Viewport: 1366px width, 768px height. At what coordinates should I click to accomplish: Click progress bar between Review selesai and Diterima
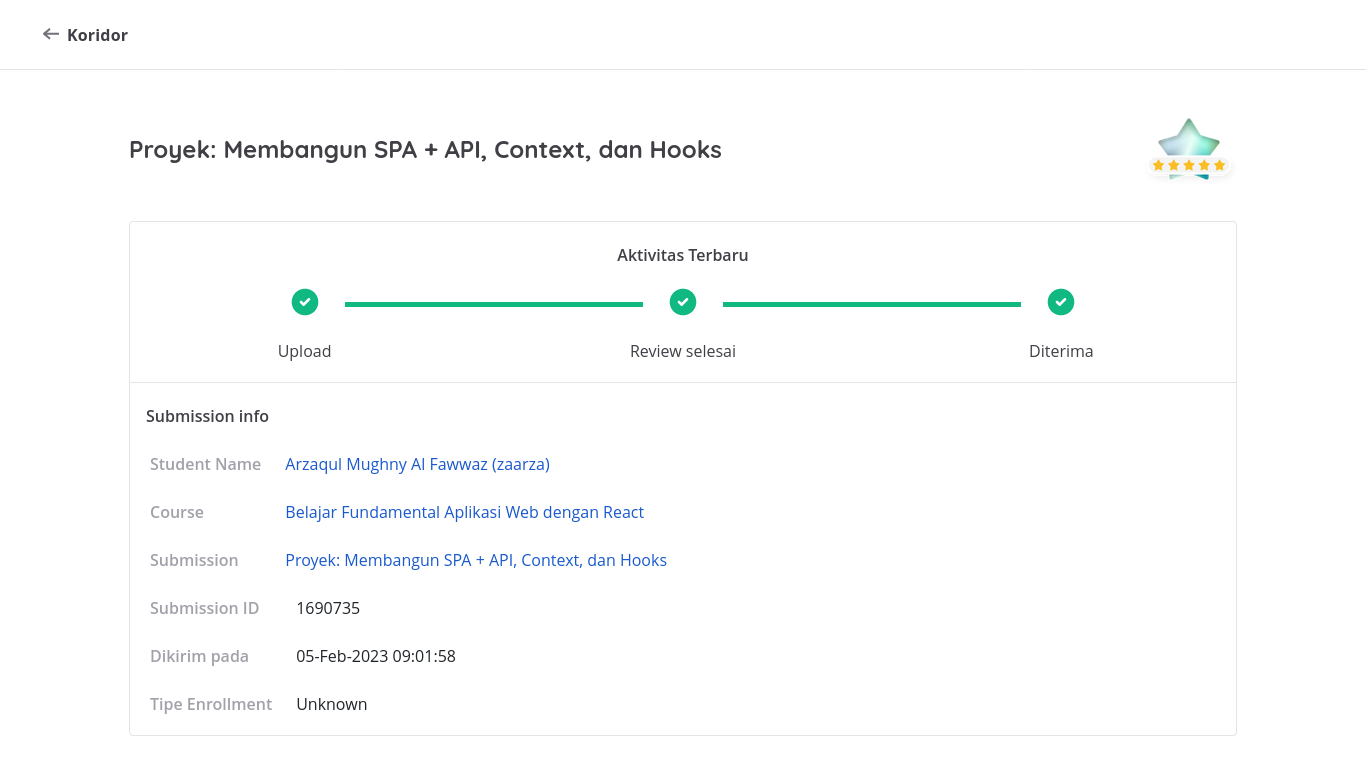872,304
